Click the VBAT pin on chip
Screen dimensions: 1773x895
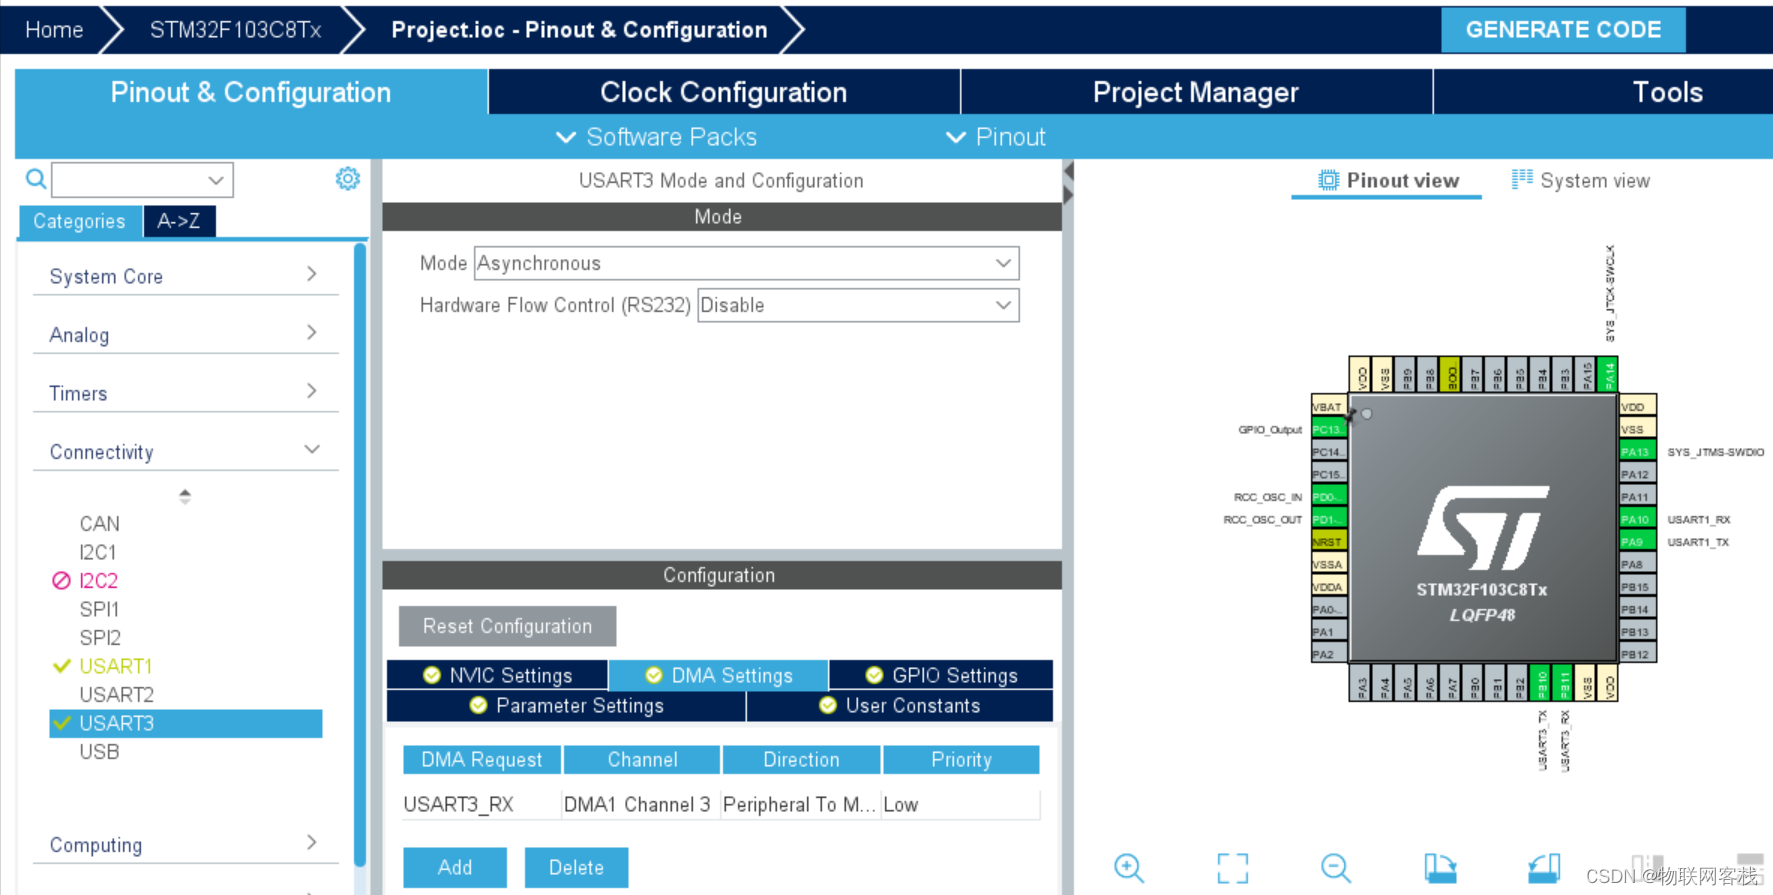pyautogui.click(x=1328, y=407)
